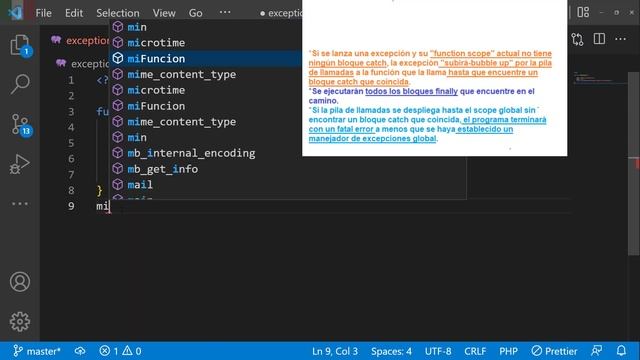Open notifications bell icon
The width and height of the screenshot is (640, 360).
coord(621,351)
